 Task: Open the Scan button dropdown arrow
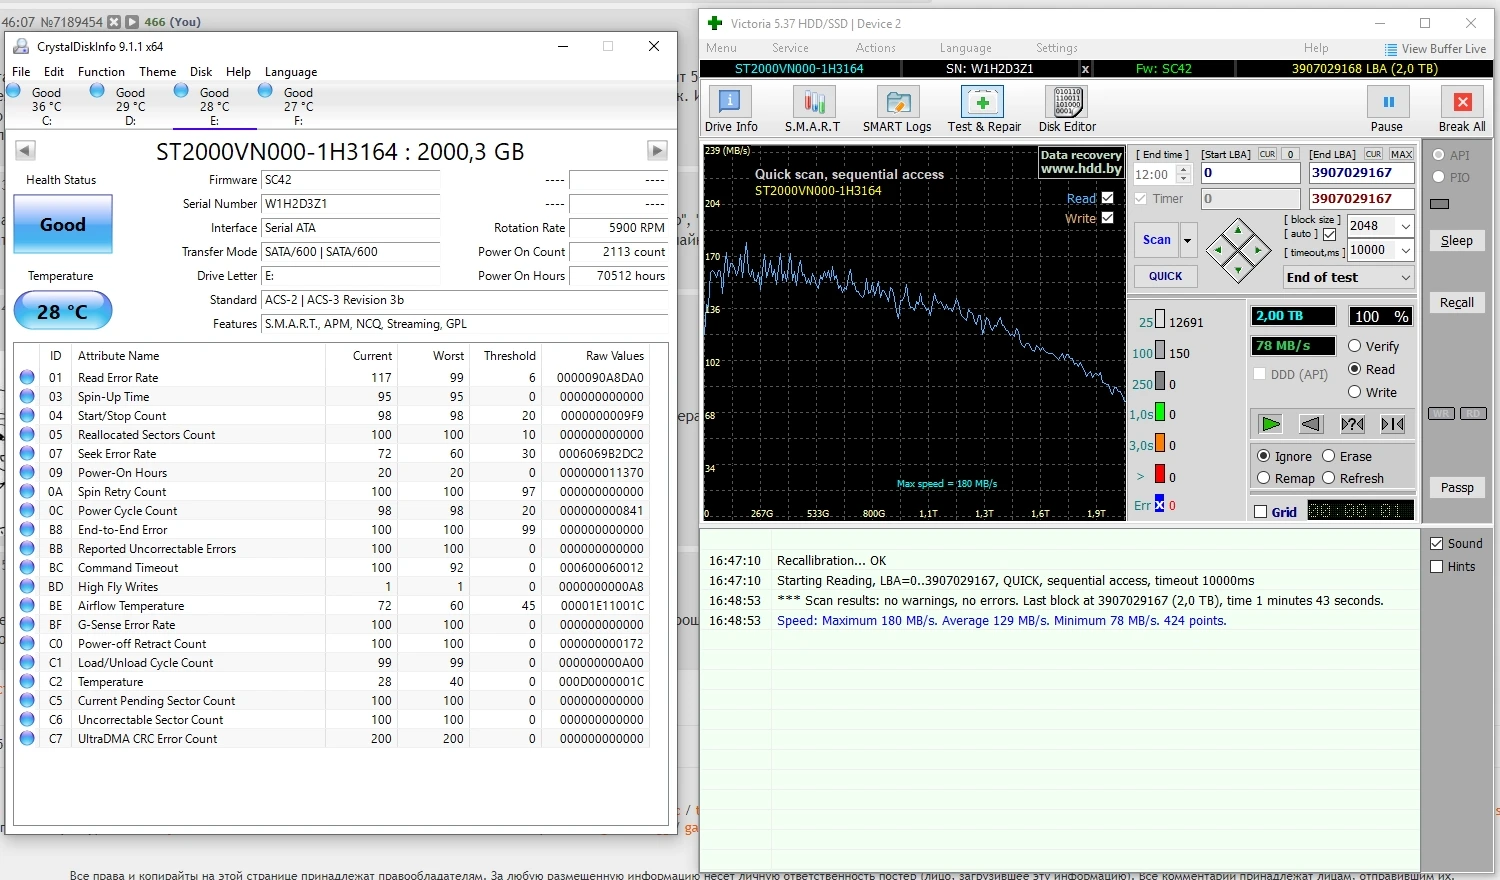click(1188, 240)
